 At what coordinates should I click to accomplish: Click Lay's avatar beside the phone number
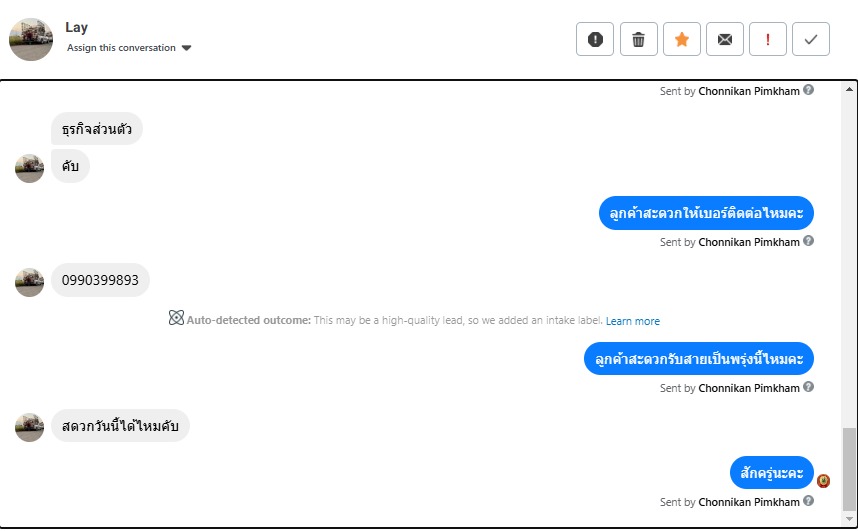click(30, 282)
